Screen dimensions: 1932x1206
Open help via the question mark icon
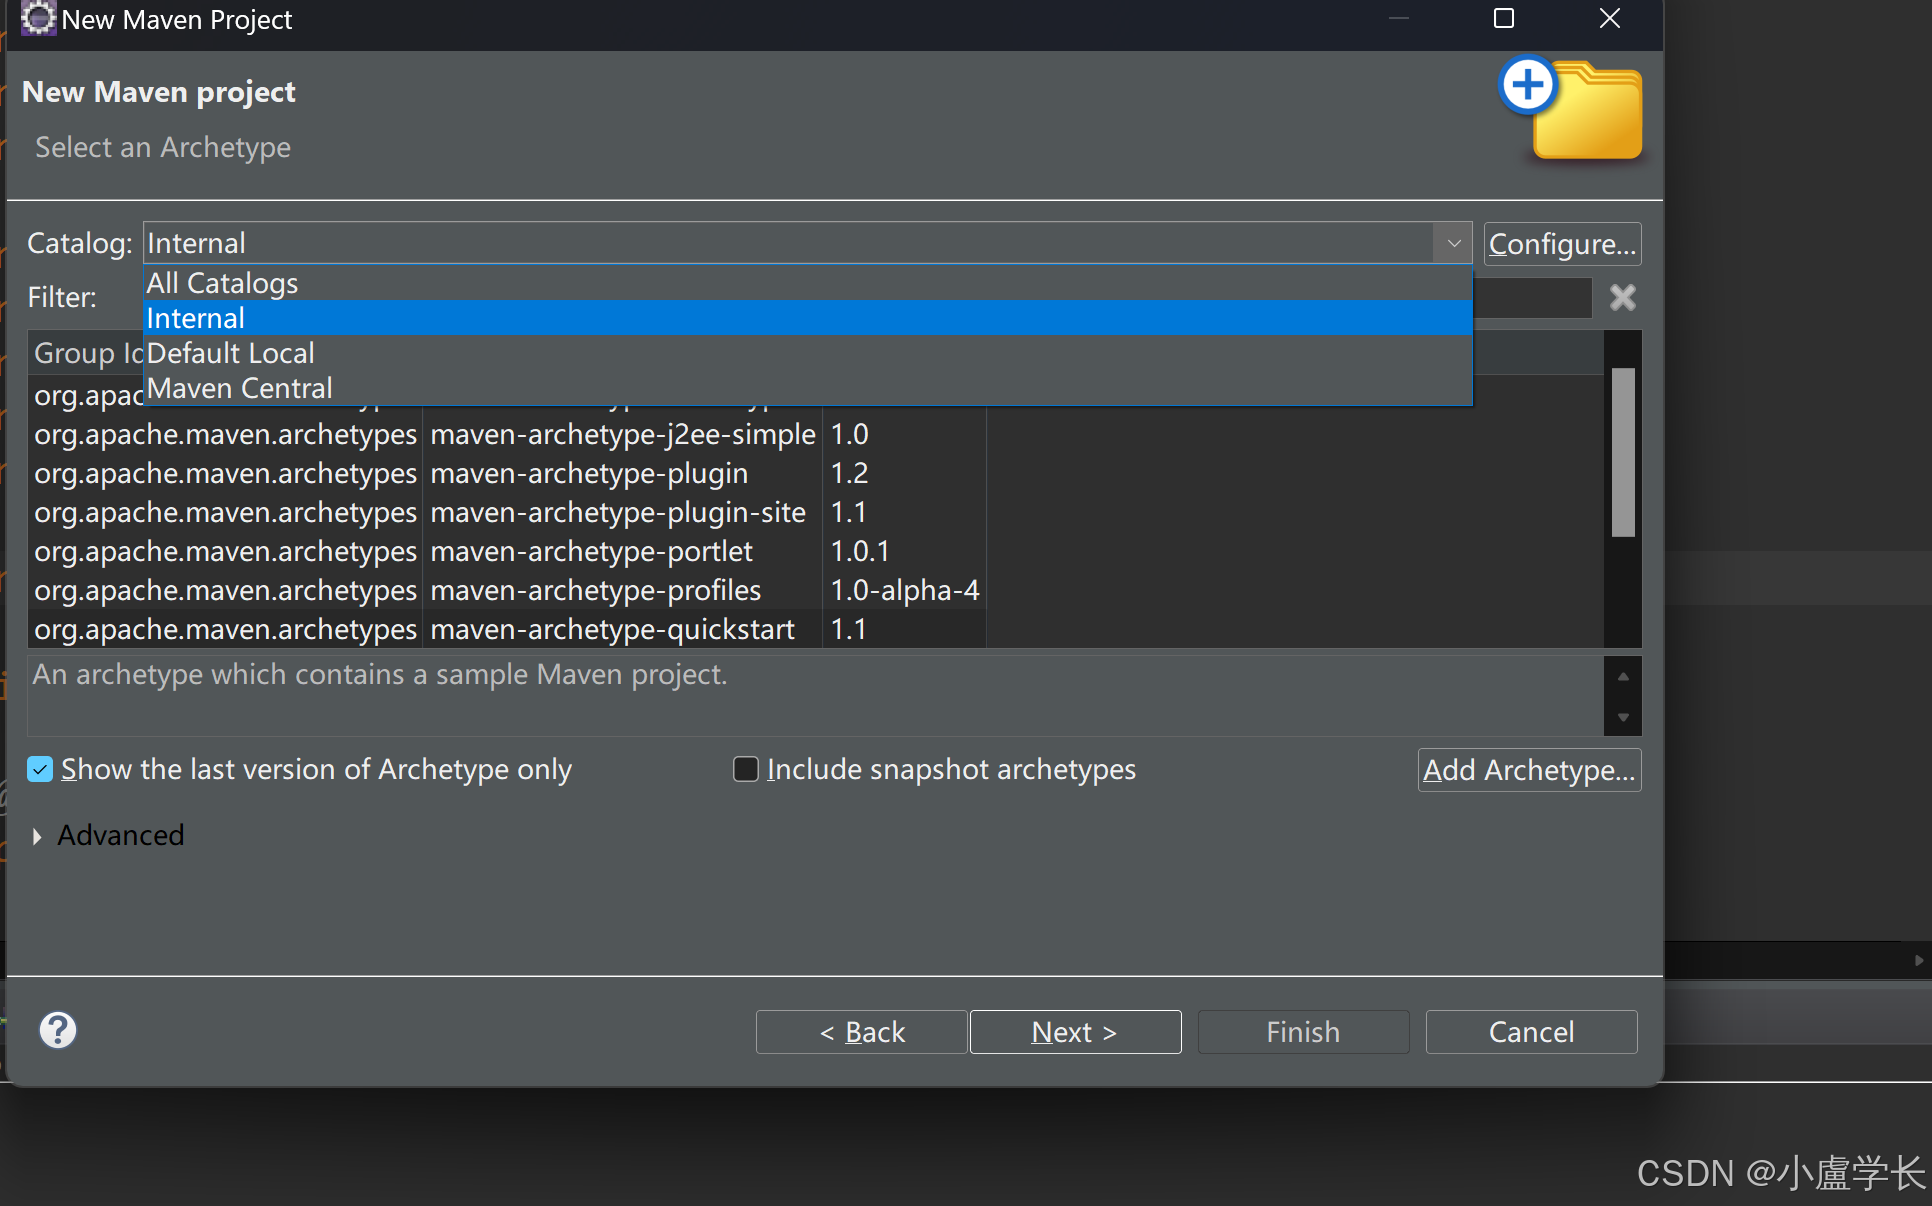tap(57, 1031)
